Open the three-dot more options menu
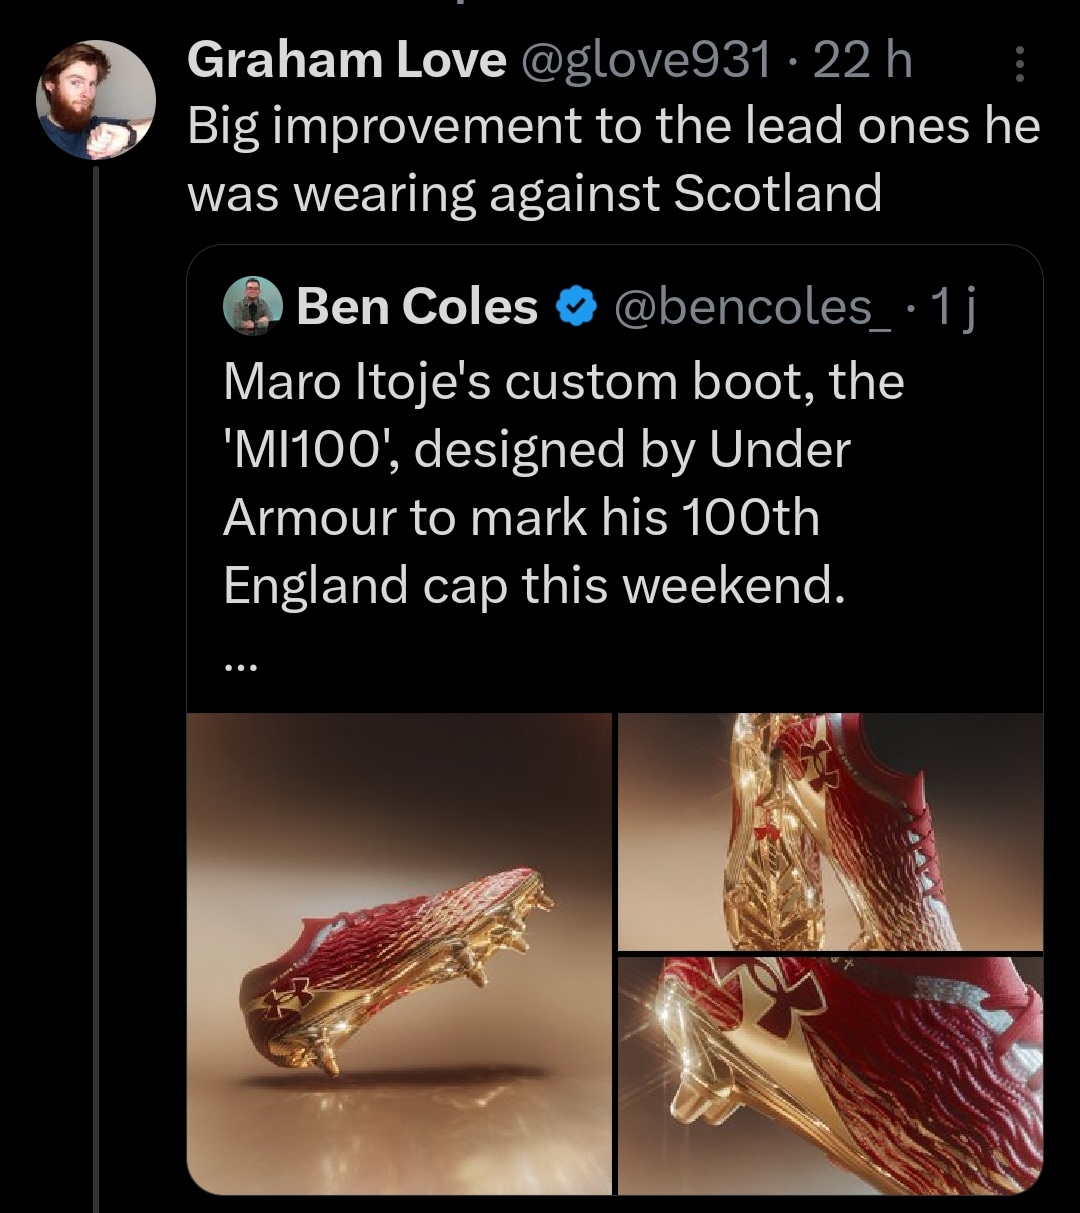The height and width of the screenshot is (1213, 1080). tap(1019, 65)
